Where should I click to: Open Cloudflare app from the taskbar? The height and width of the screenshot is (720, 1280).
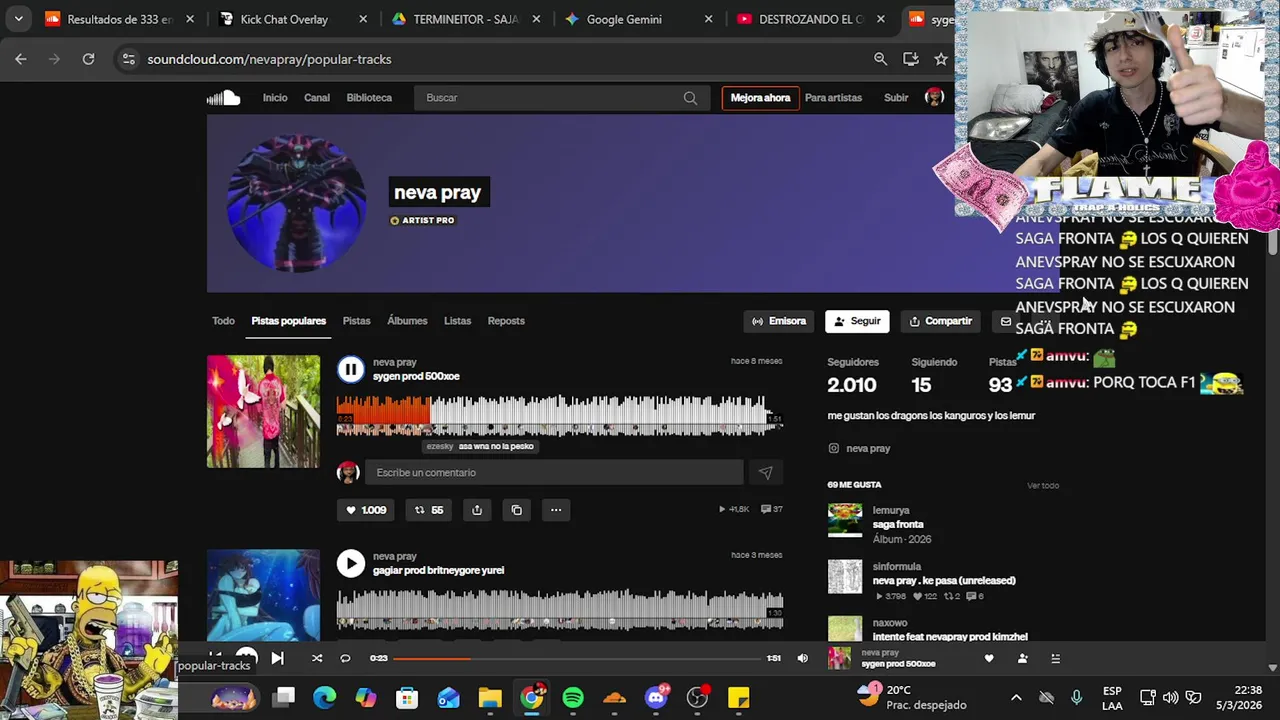614,697
